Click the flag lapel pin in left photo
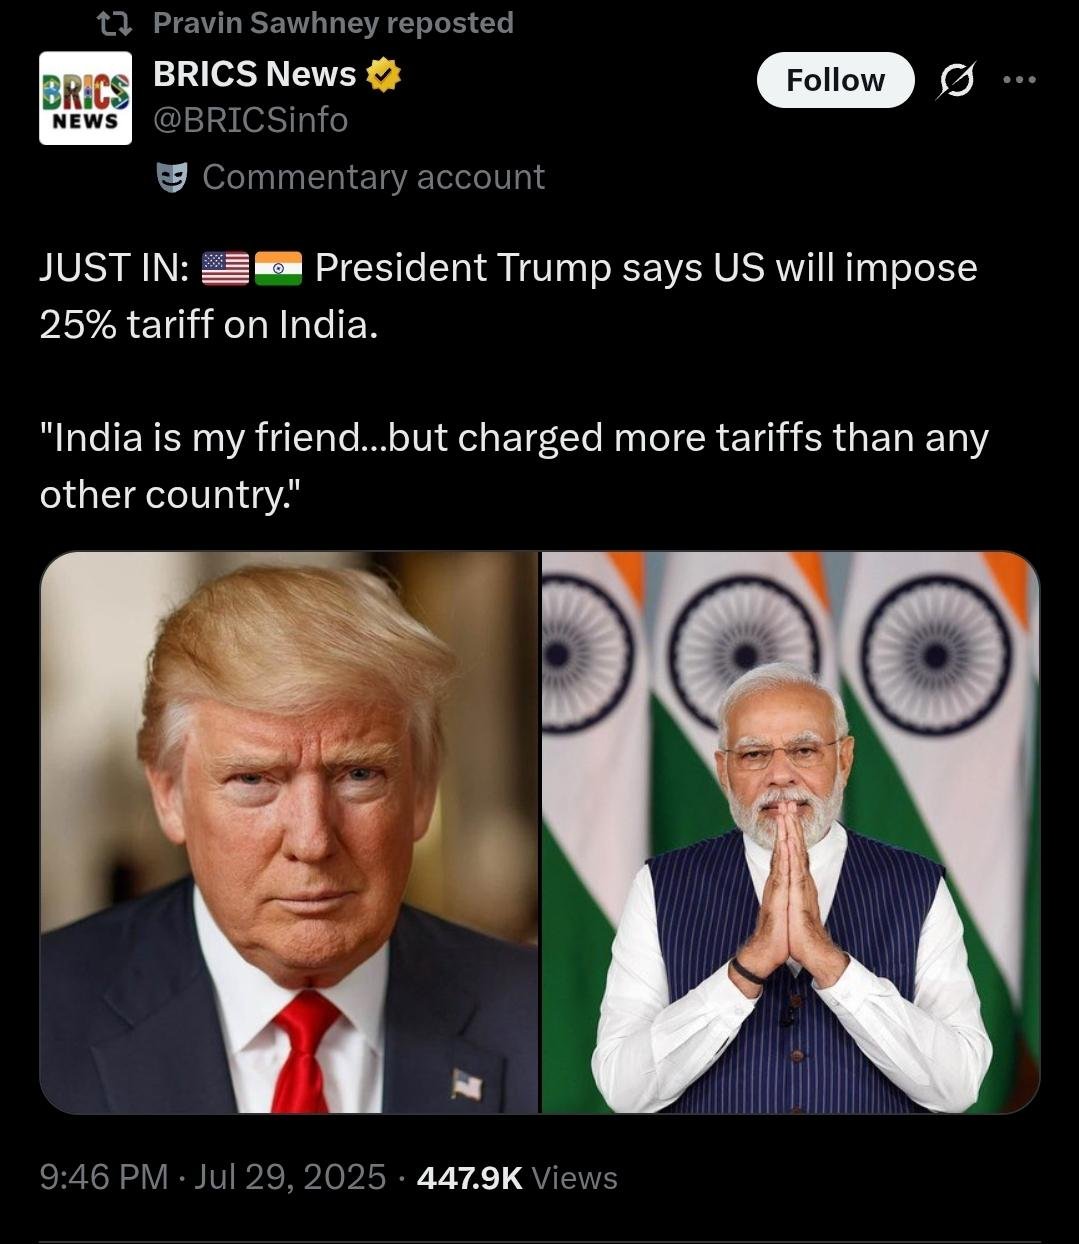Viewport: 1079px width, 1244px height. [467, 1084]
